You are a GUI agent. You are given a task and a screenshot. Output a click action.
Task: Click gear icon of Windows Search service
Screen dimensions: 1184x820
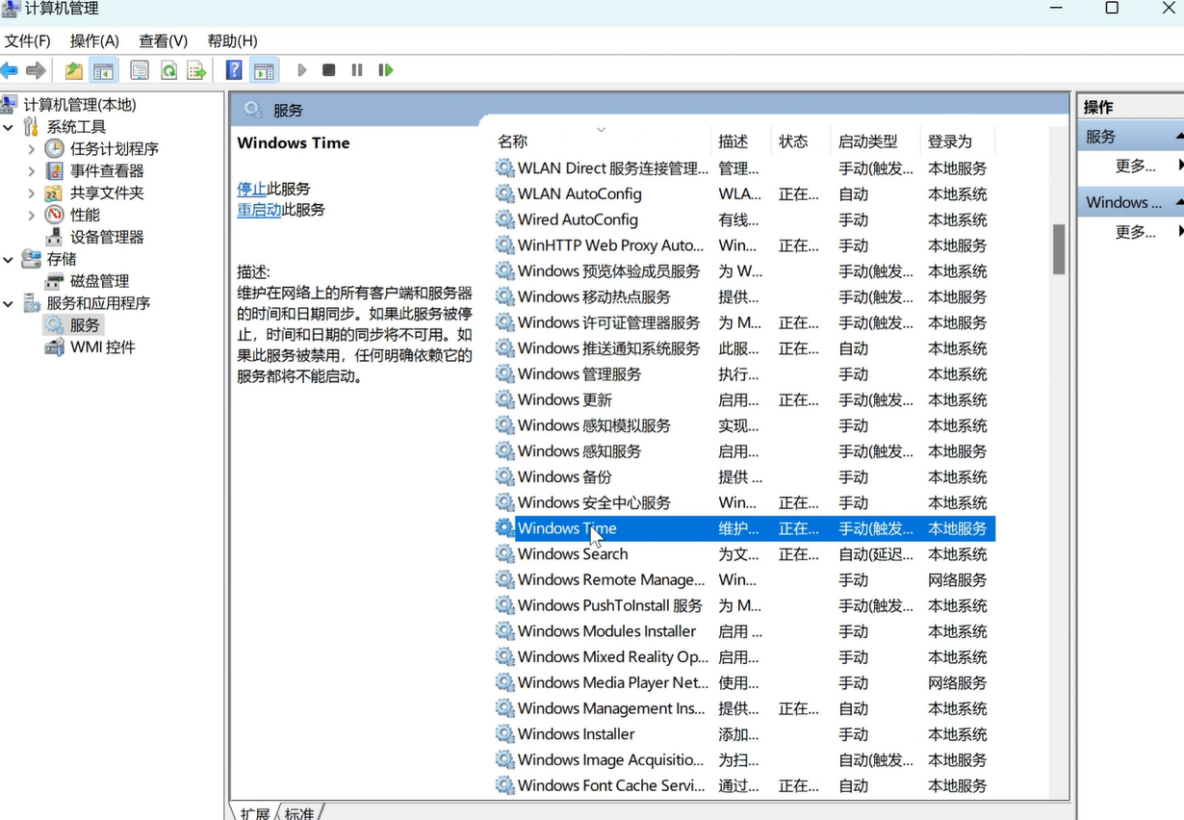coord(504,553)
